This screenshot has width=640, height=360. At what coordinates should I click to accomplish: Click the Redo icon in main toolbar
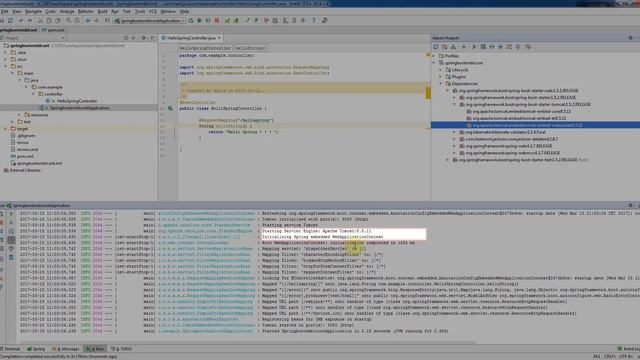[x=30, y=20]
